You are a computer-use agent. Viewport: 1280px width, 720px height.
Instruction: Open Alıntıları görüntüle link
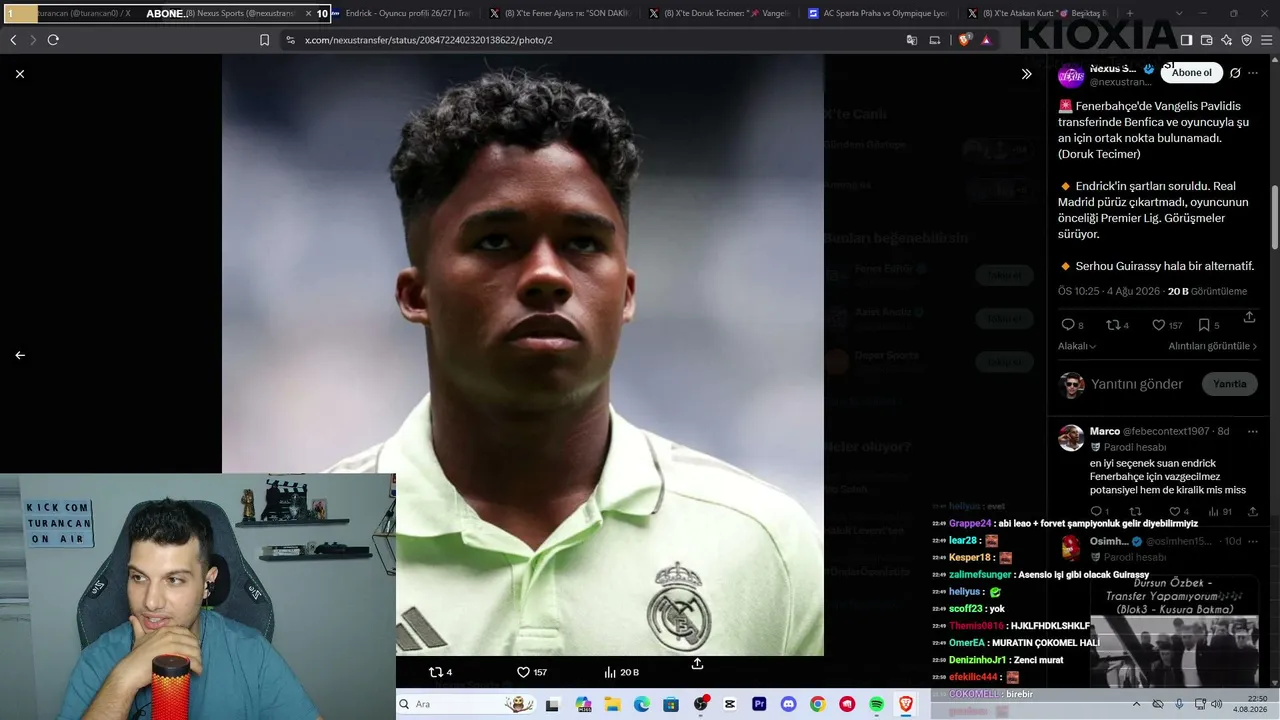pyautogui.click(x=1213, y=346)
